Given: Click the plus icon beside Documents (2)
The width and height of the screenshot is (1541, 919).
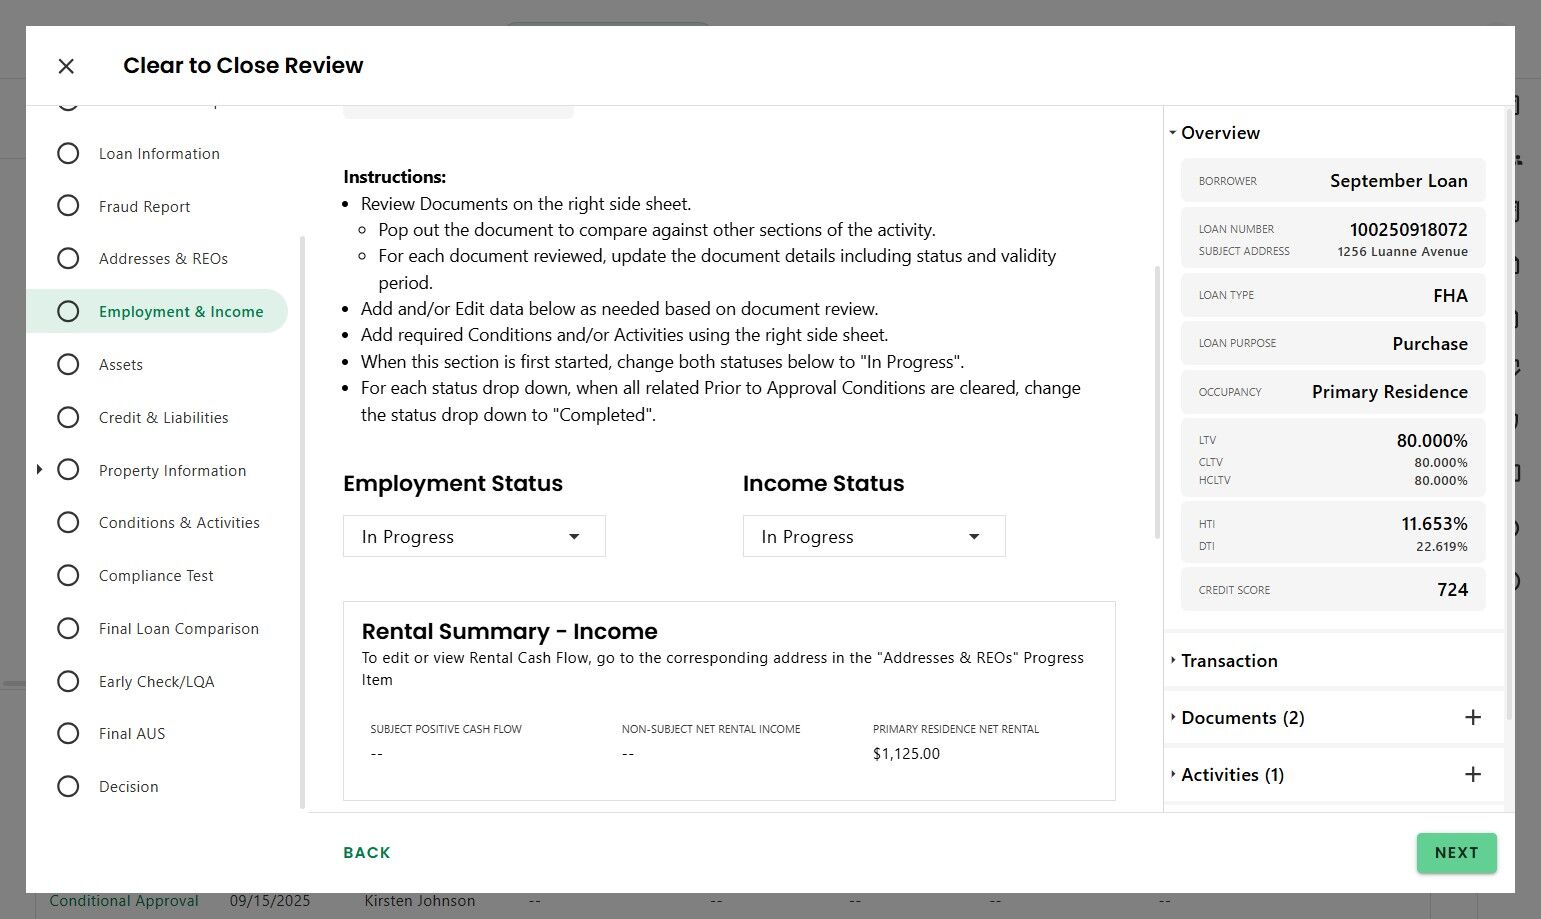Looking at the screenshot, I should pos(1472,717).
